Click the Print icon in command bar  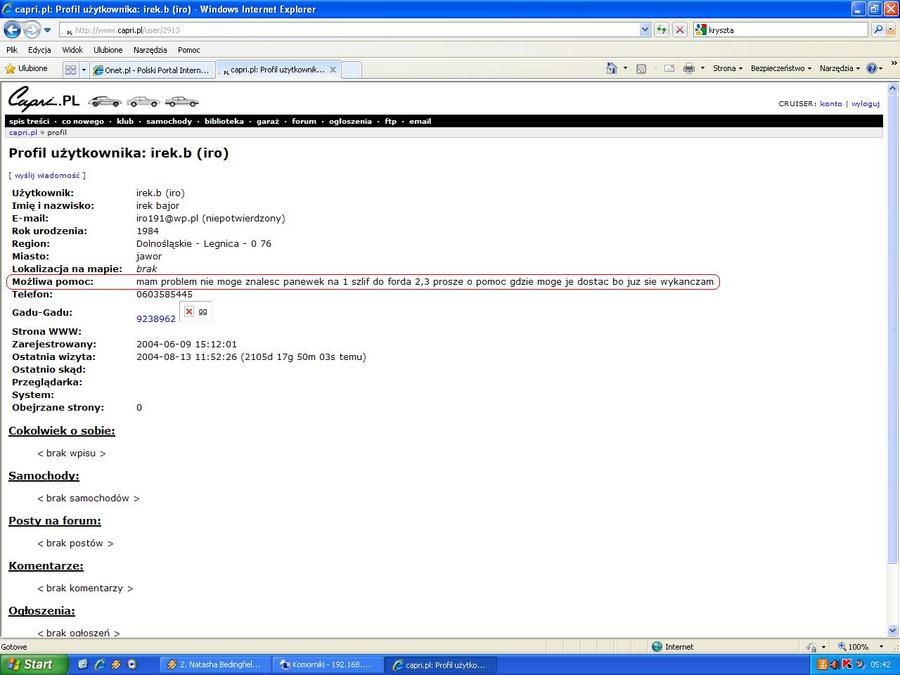pyautogui.click(x=689, y=69)
